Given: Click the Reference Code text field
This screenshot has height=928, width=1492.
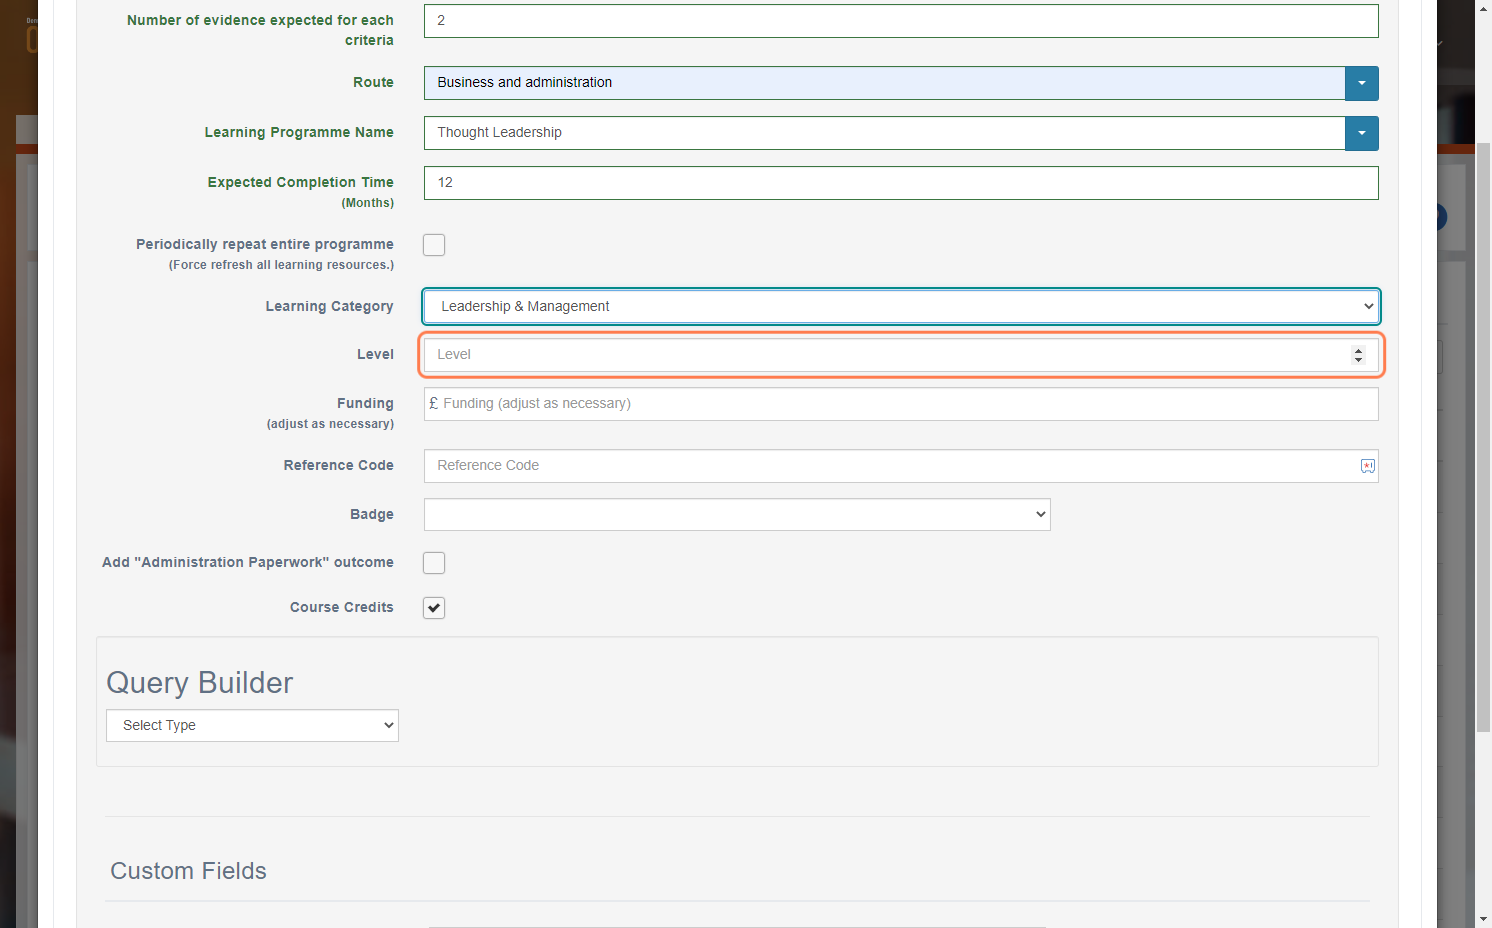Looking at the screenshot, I should [x=901, y=466].
